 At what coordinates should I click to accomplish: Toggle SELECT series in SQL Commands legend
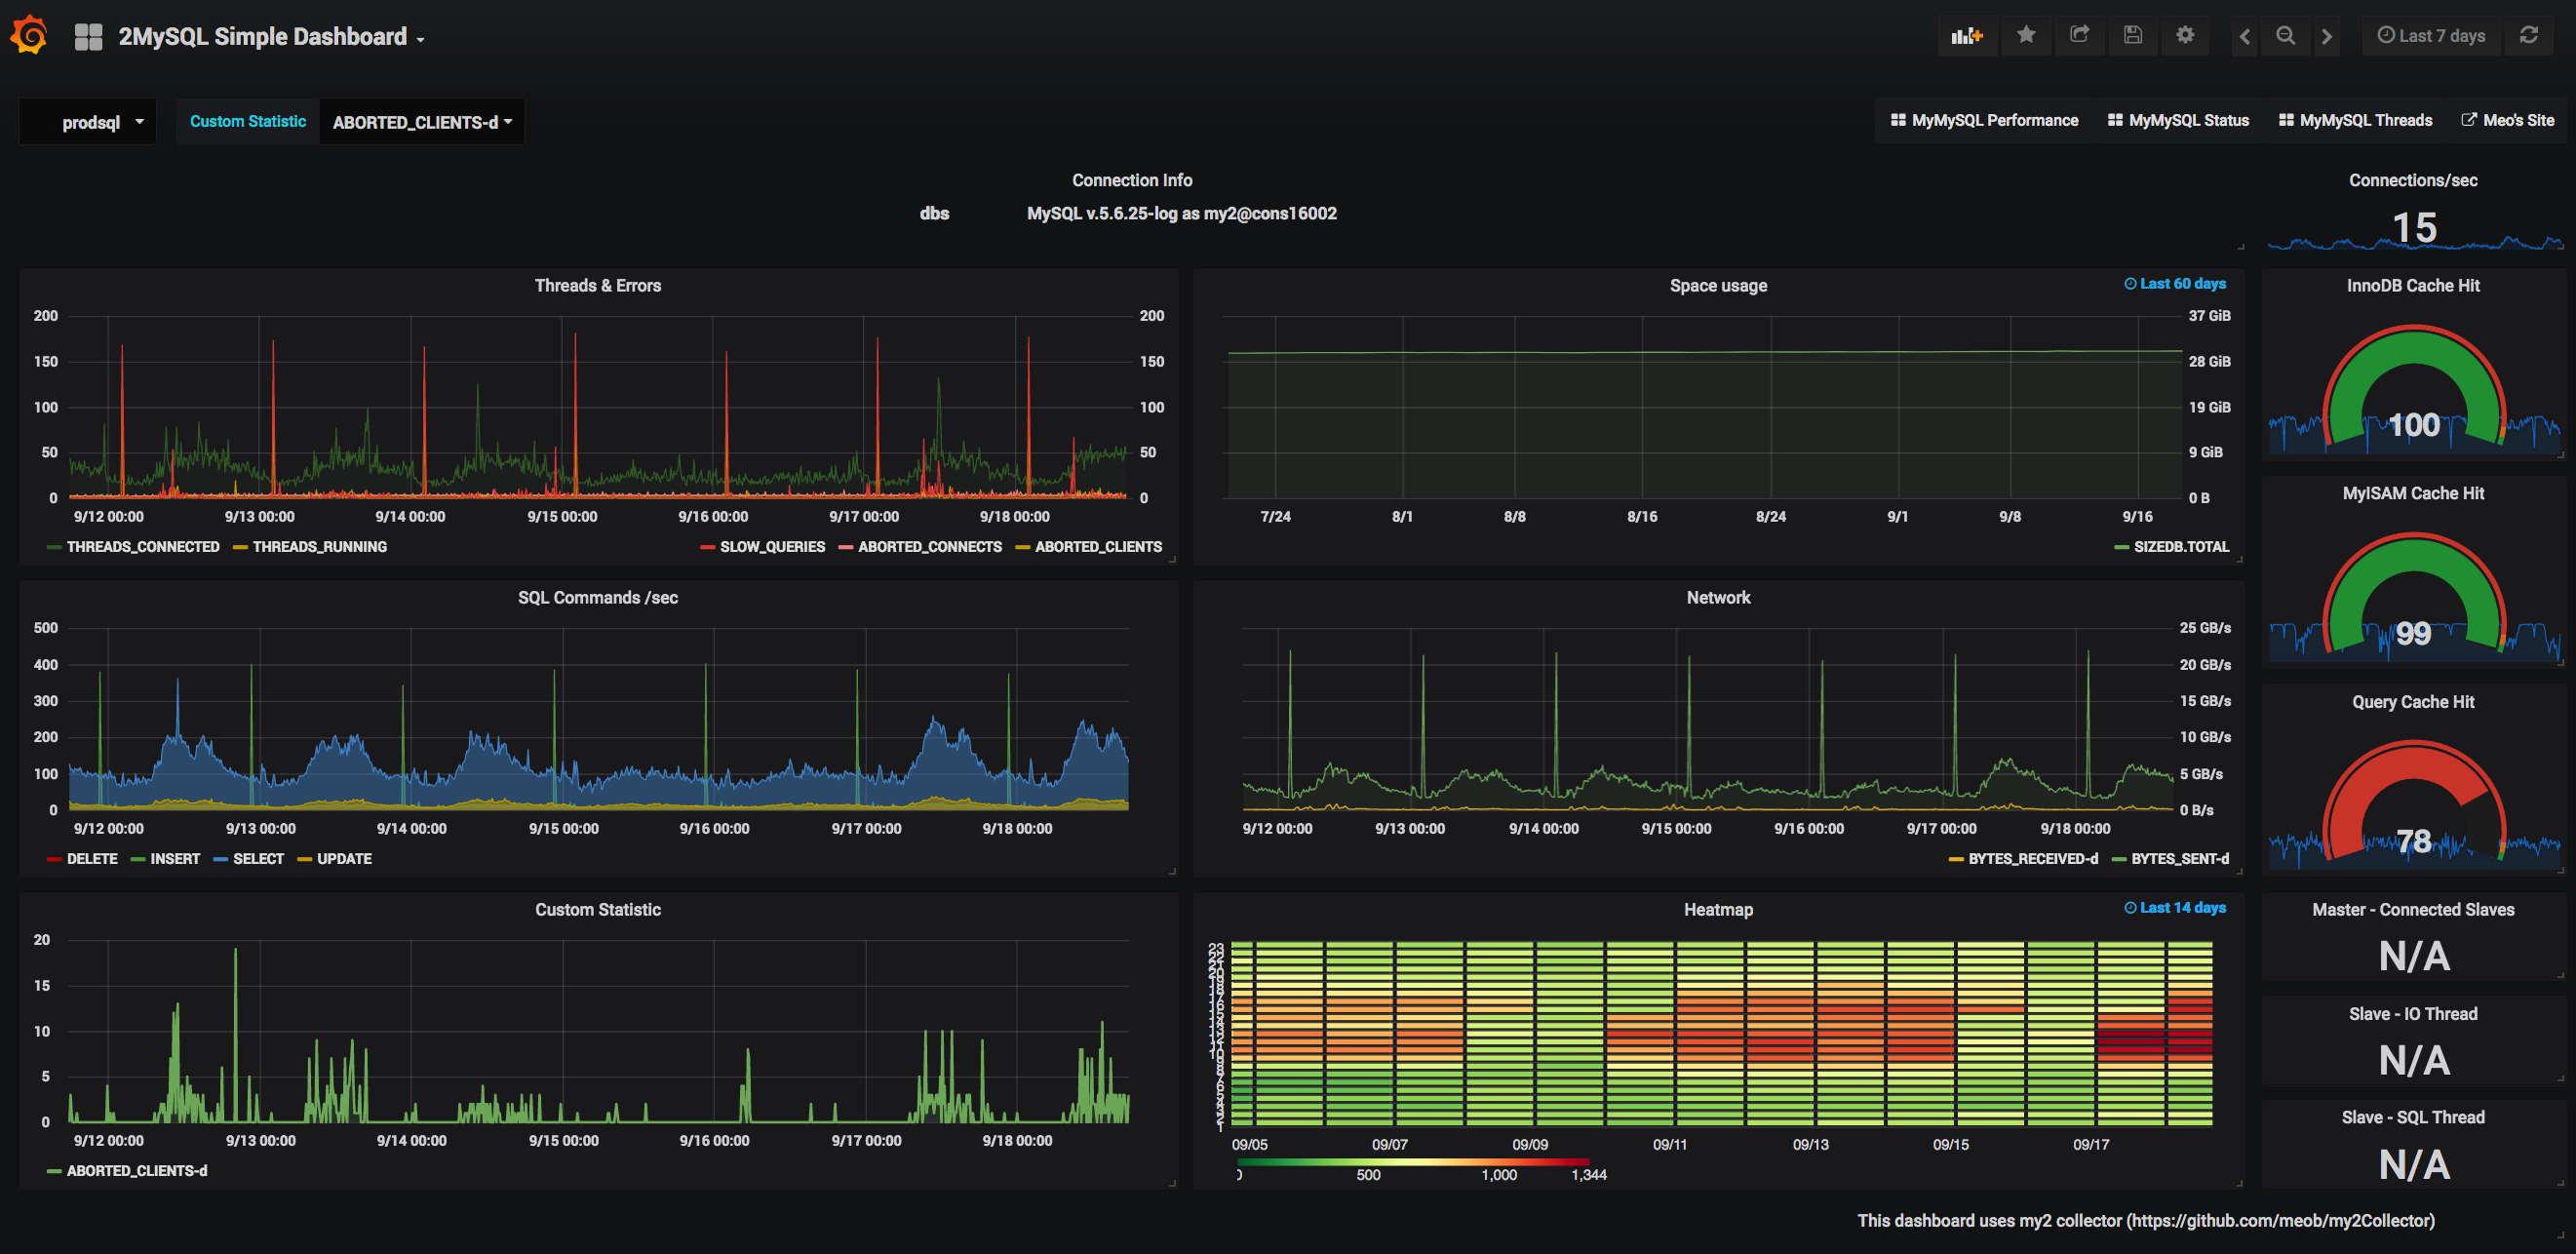point(257,859)
